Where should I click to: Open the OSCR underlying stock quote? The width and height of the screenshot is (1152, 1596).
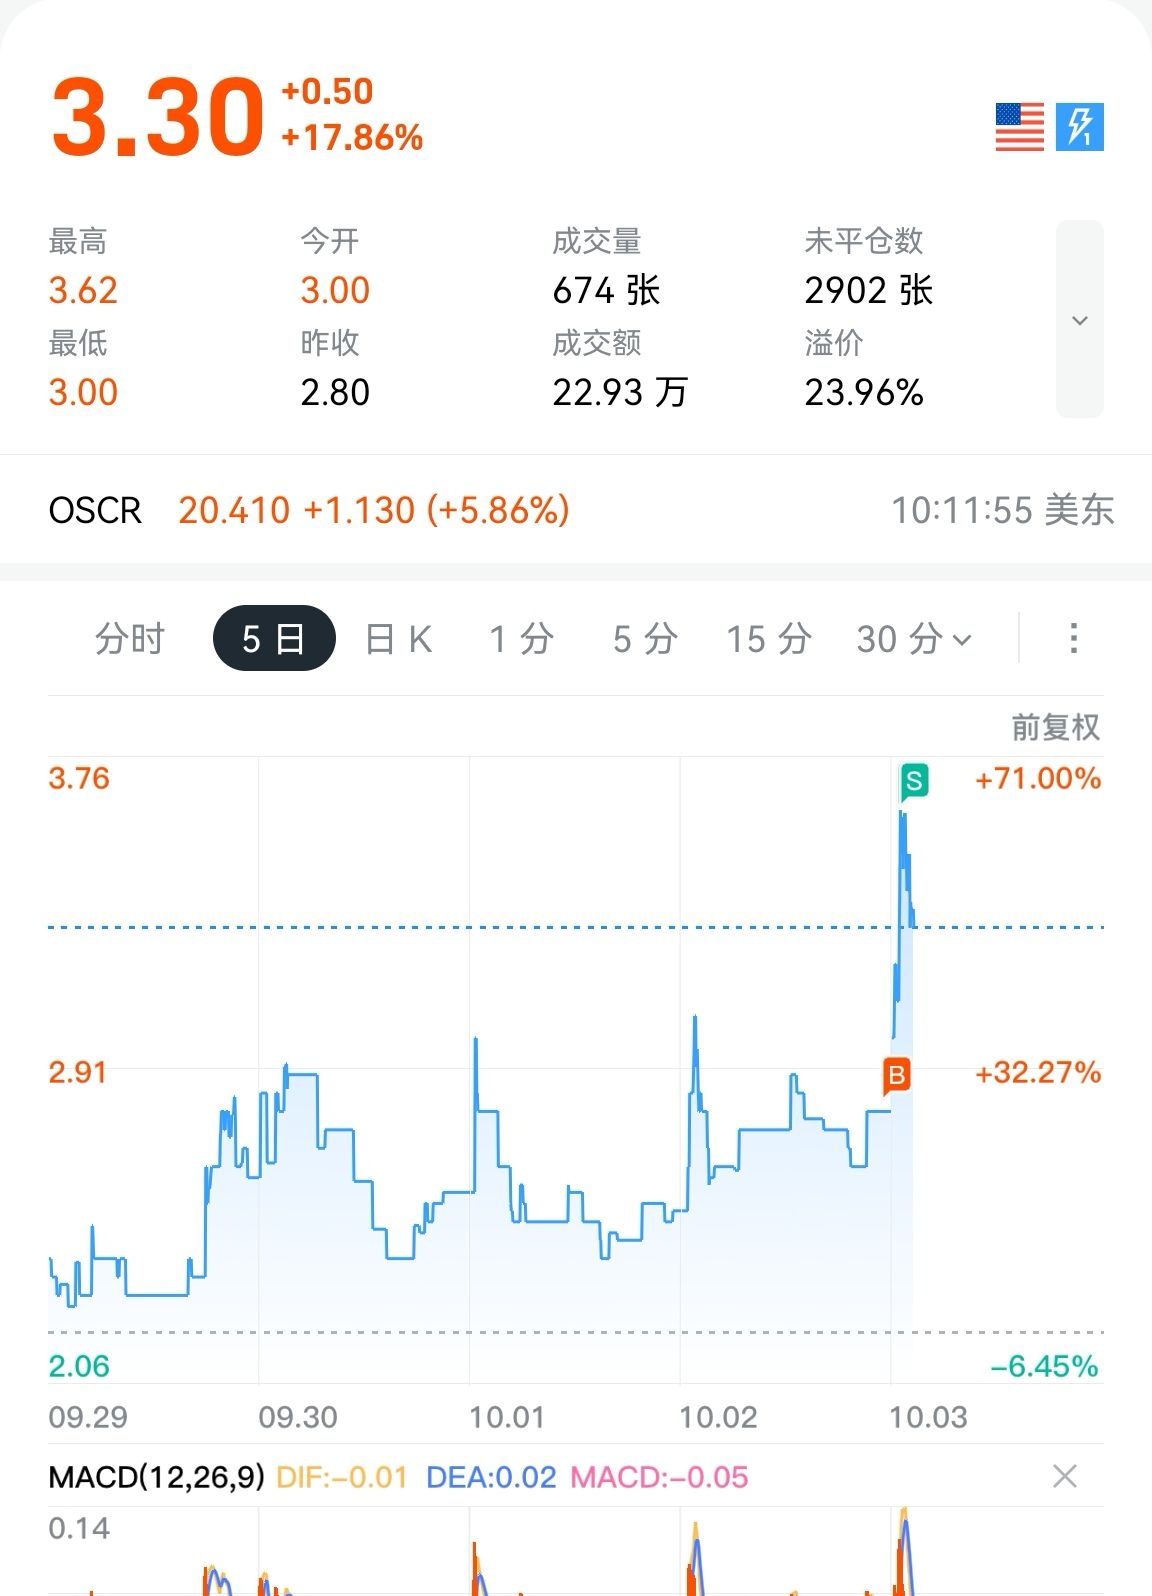pos(95,510)
